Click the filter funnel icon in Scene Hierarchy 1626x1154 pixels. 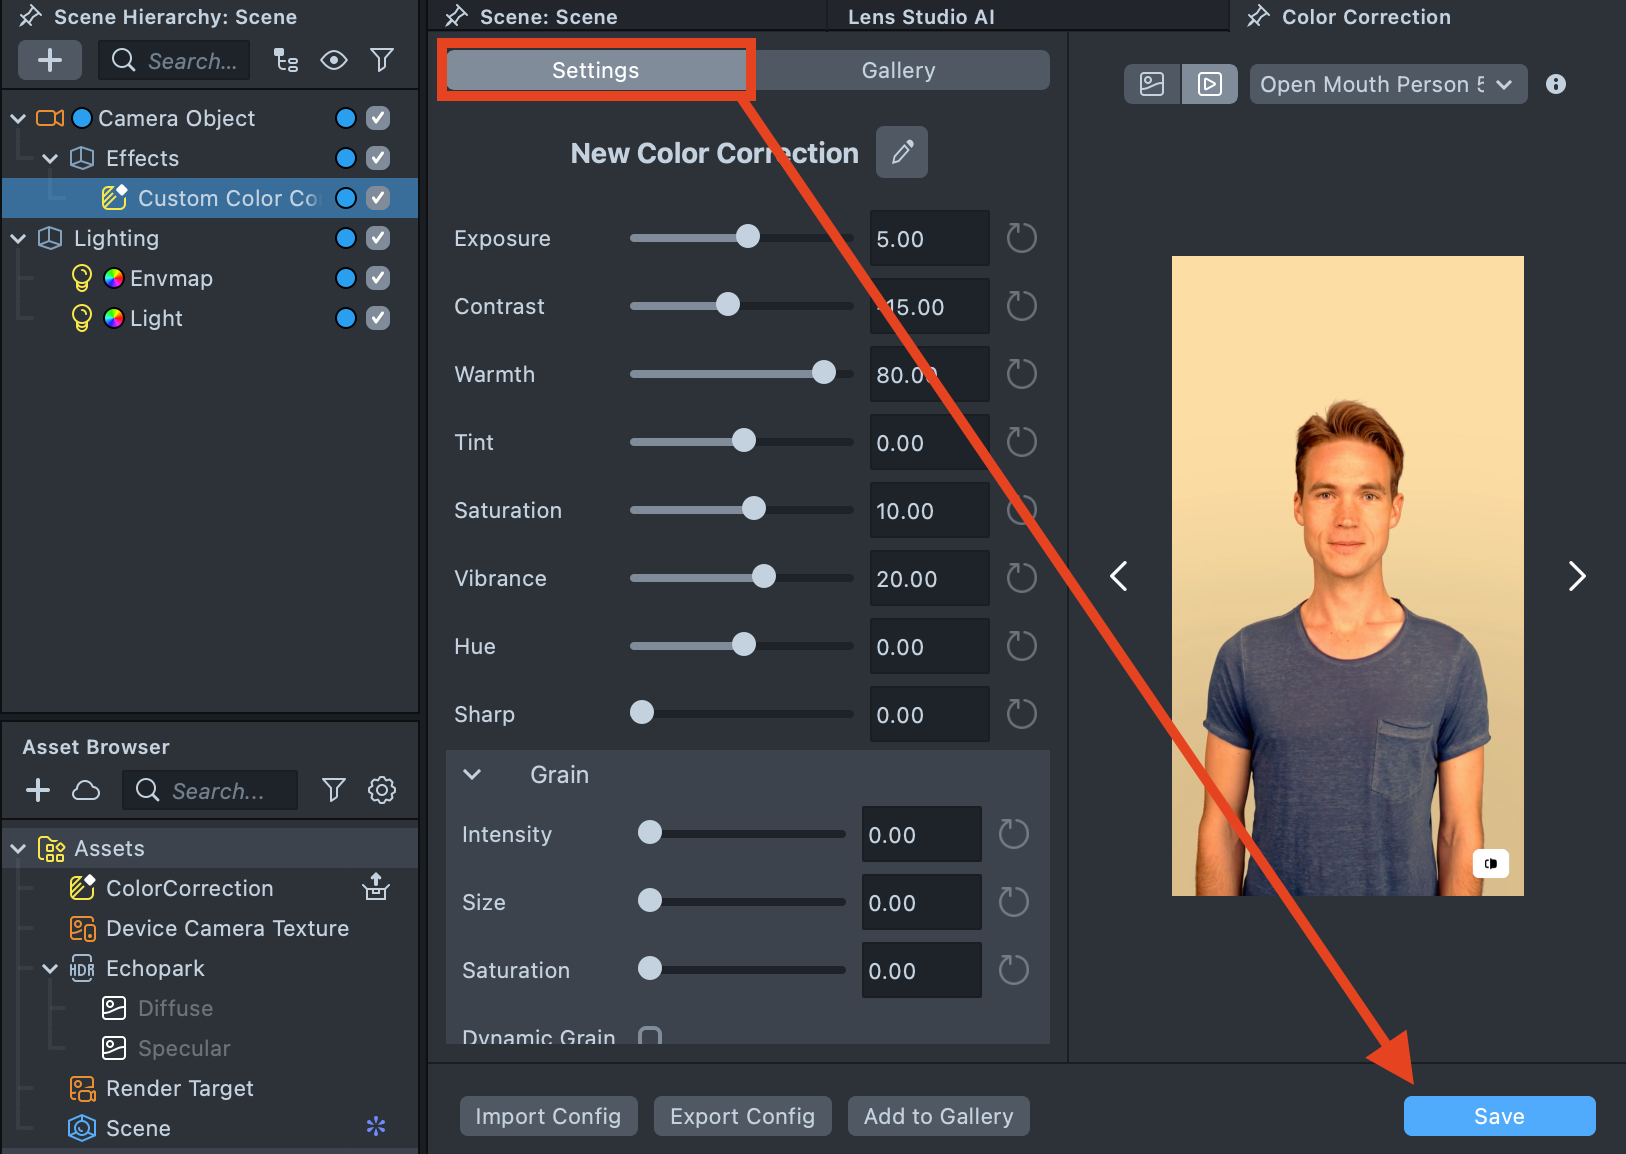tap(381, 60)
